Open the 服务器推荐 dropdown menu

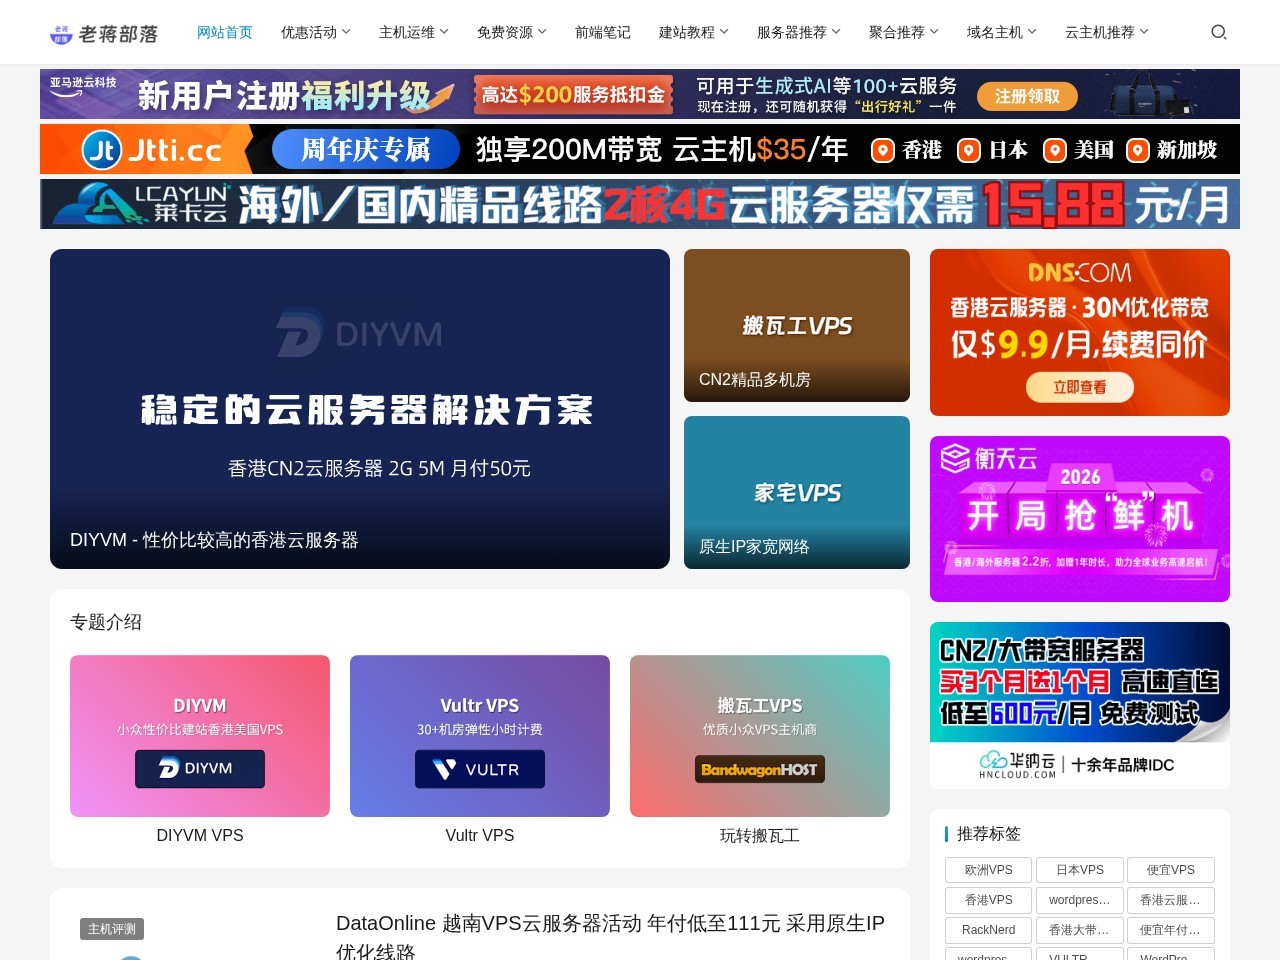pyautogui.click(x=798, y=32)
